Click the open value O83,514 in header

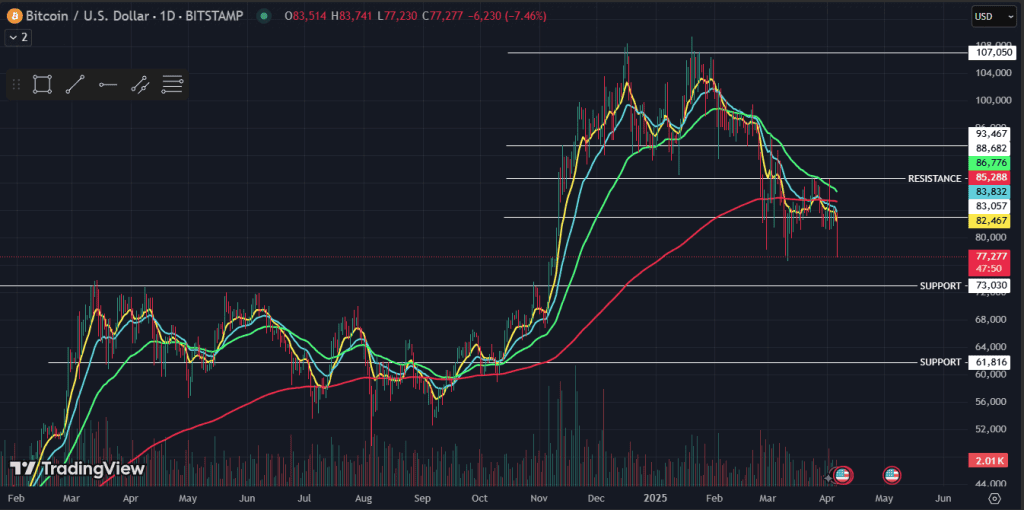[306, 16]
